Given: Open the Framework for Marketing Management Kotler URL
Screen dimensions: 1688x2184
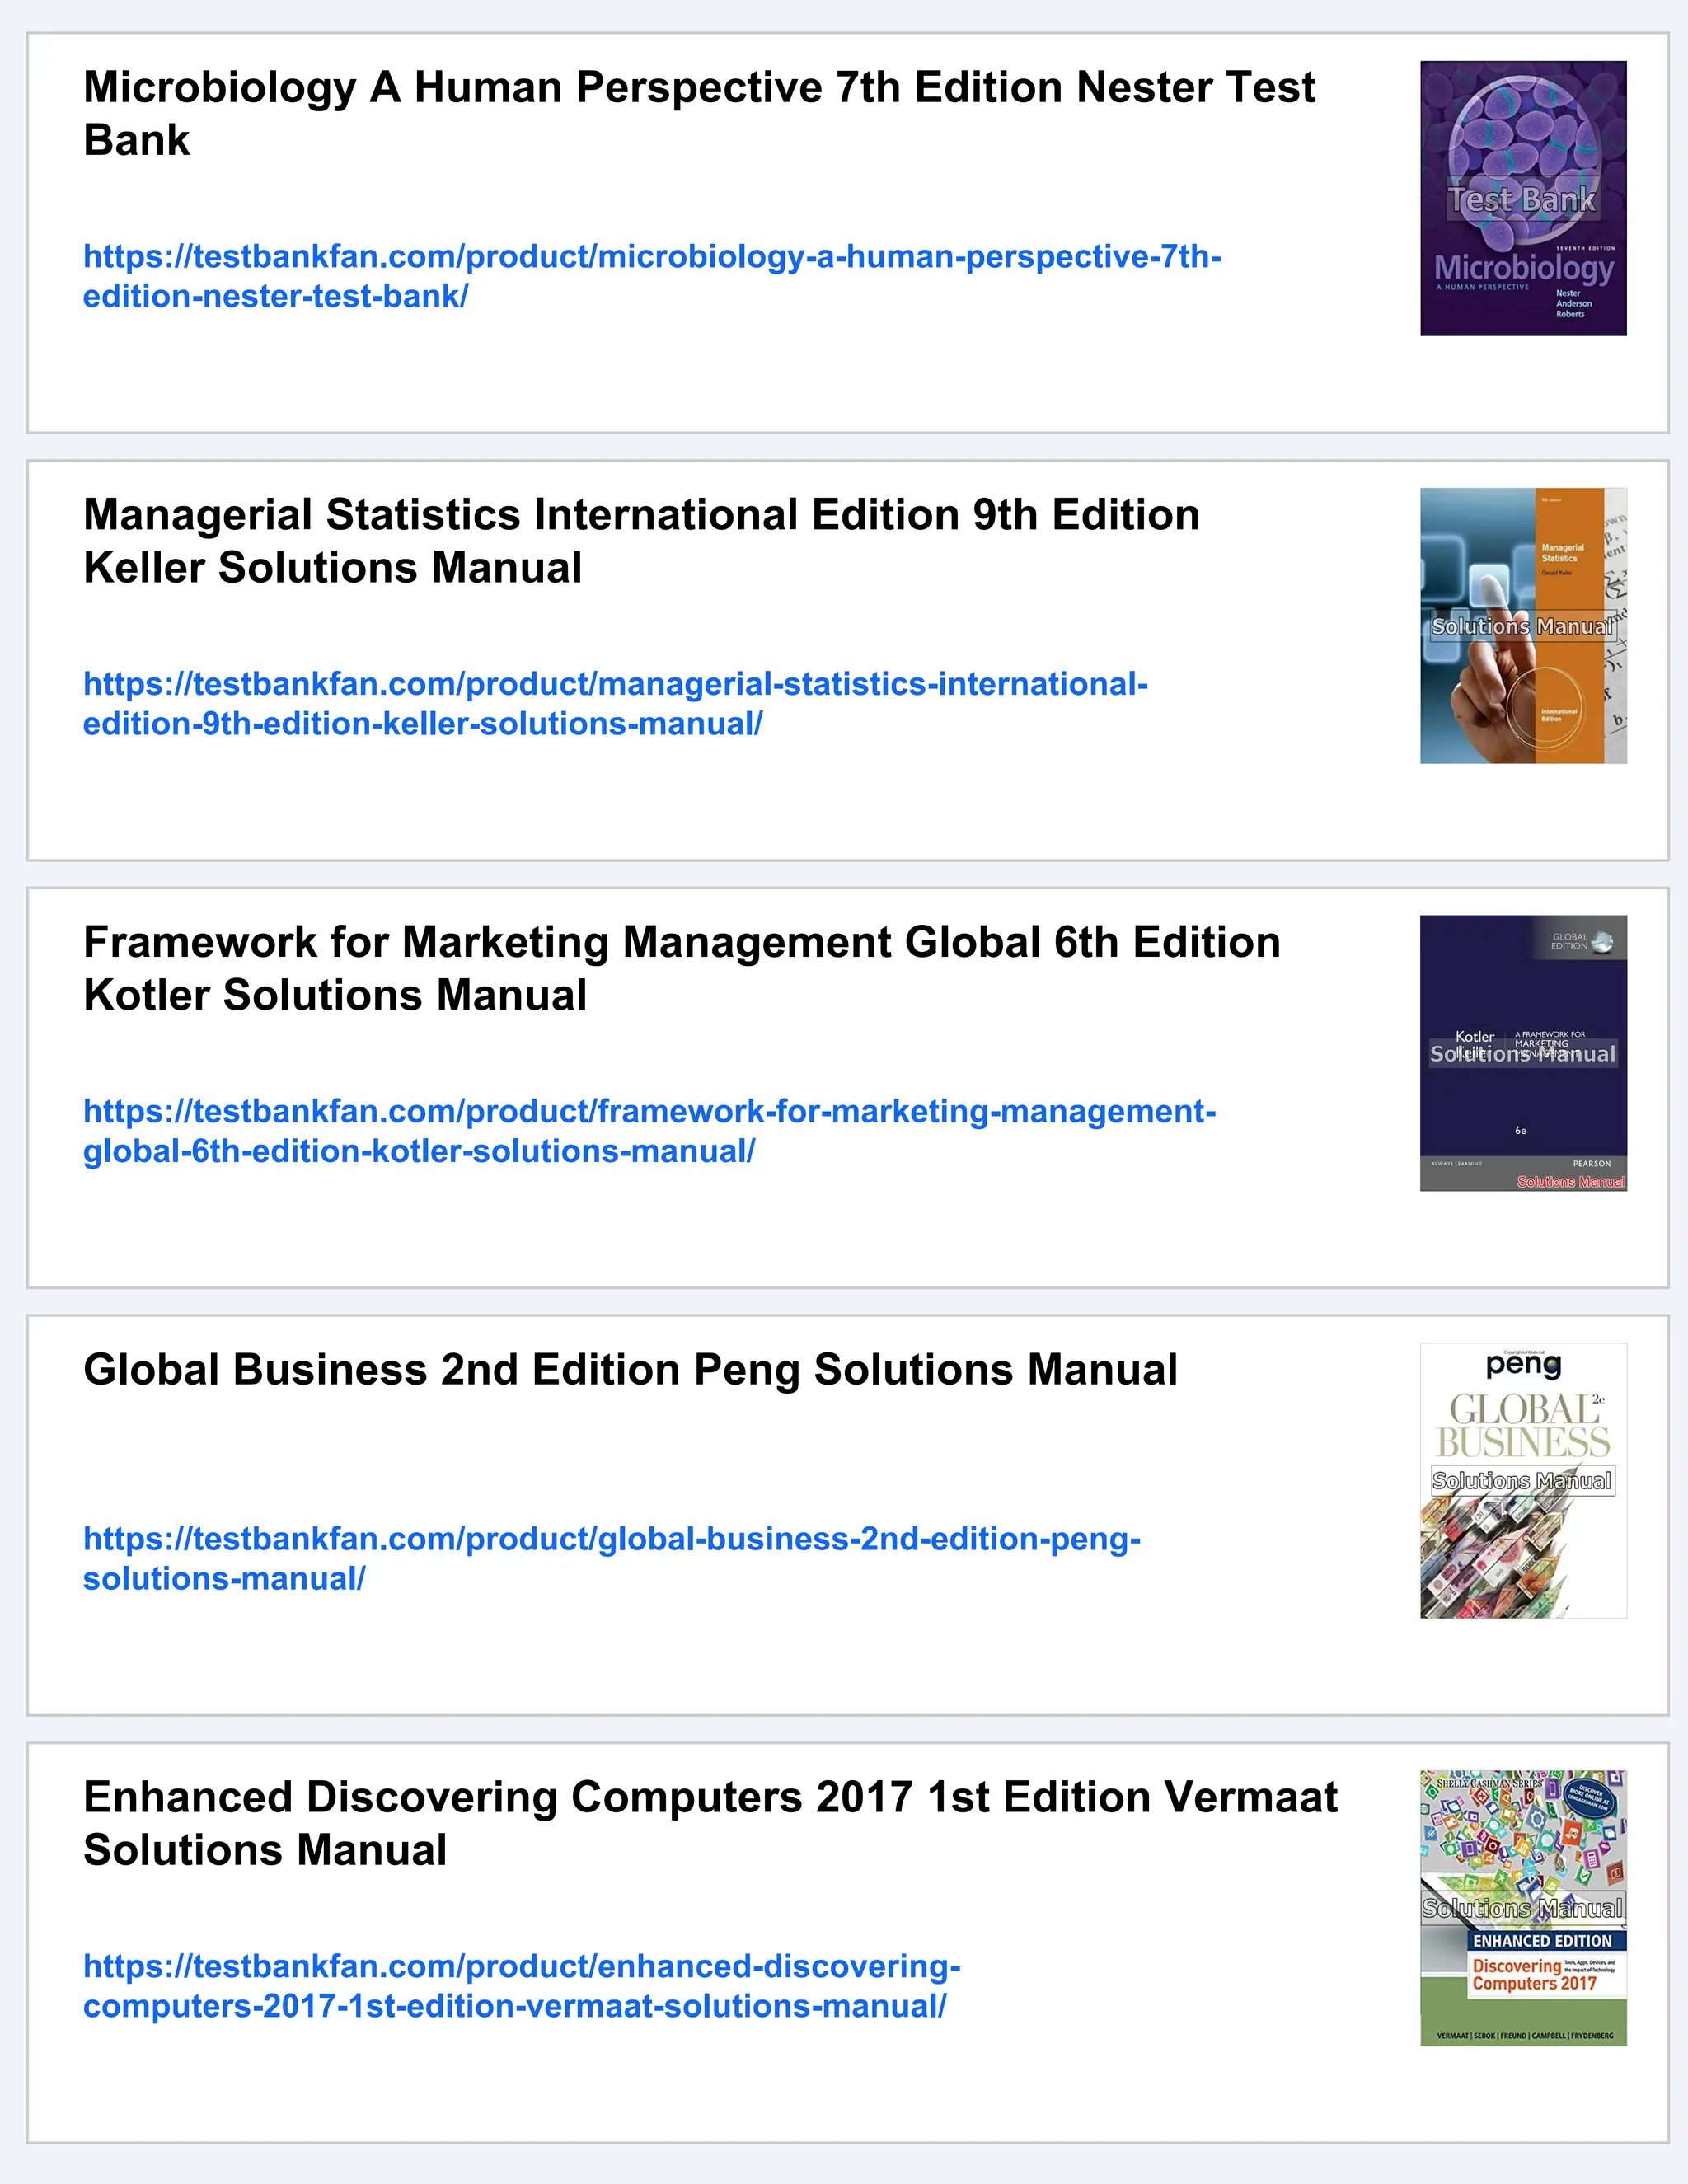Looking at the screenshot, I should 649,1131.
